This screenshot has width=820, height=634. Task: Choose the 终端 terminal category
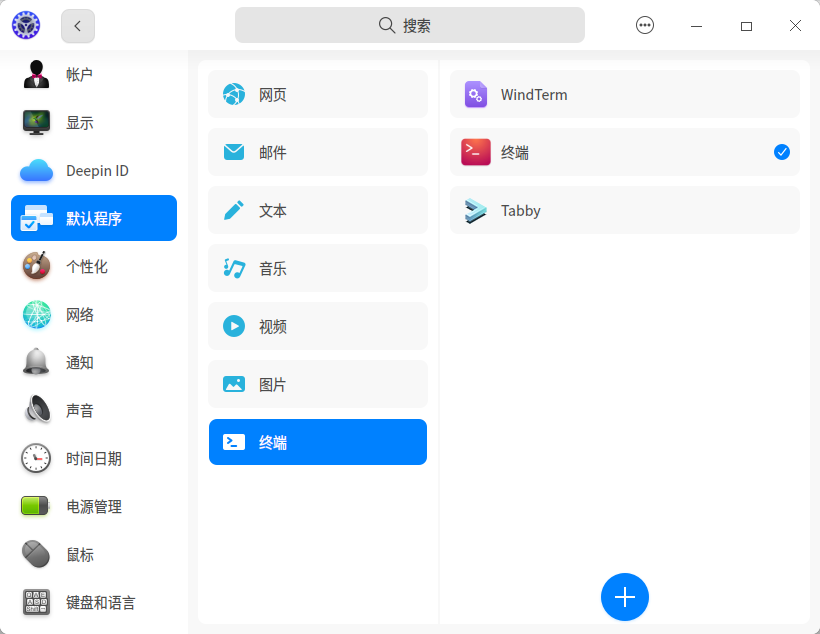318,442
